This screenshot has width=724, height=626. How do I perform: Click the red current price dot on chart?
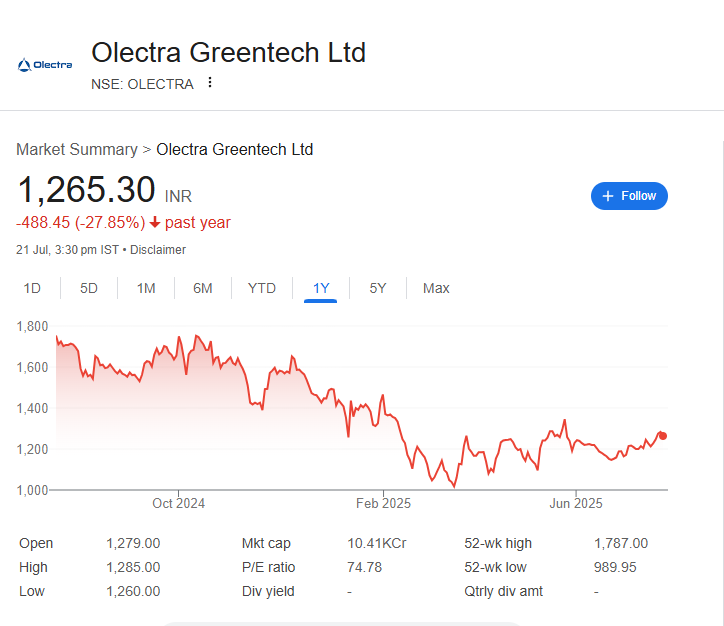[x=663, y=436]
